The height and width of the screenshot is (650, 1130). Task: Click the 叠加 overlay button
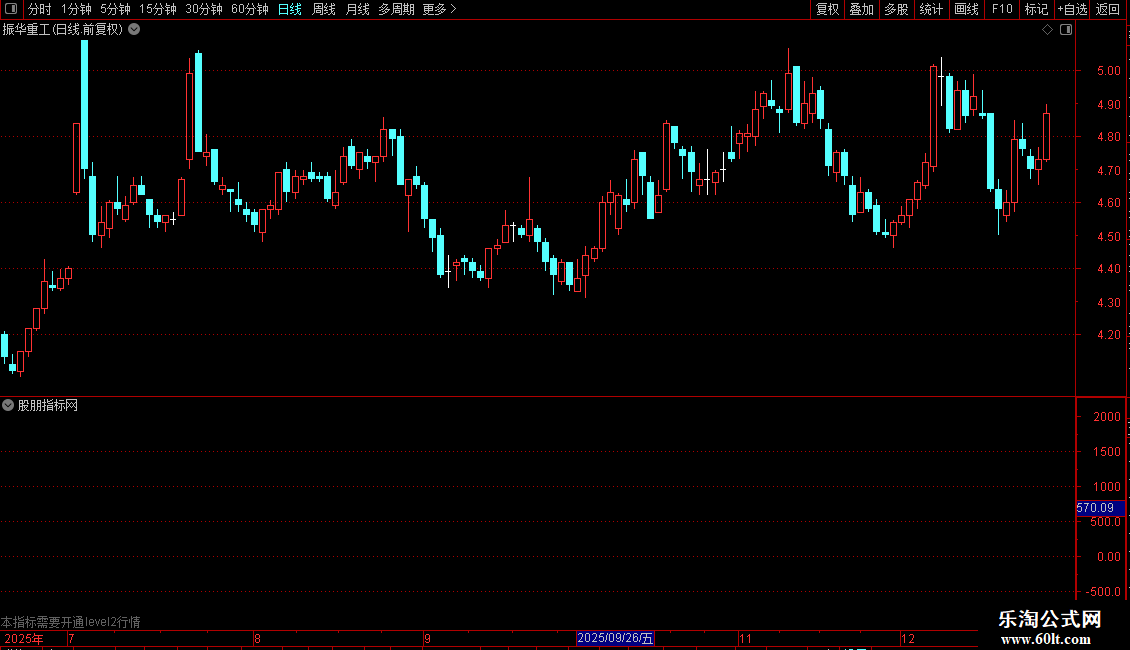click(862, 9)
